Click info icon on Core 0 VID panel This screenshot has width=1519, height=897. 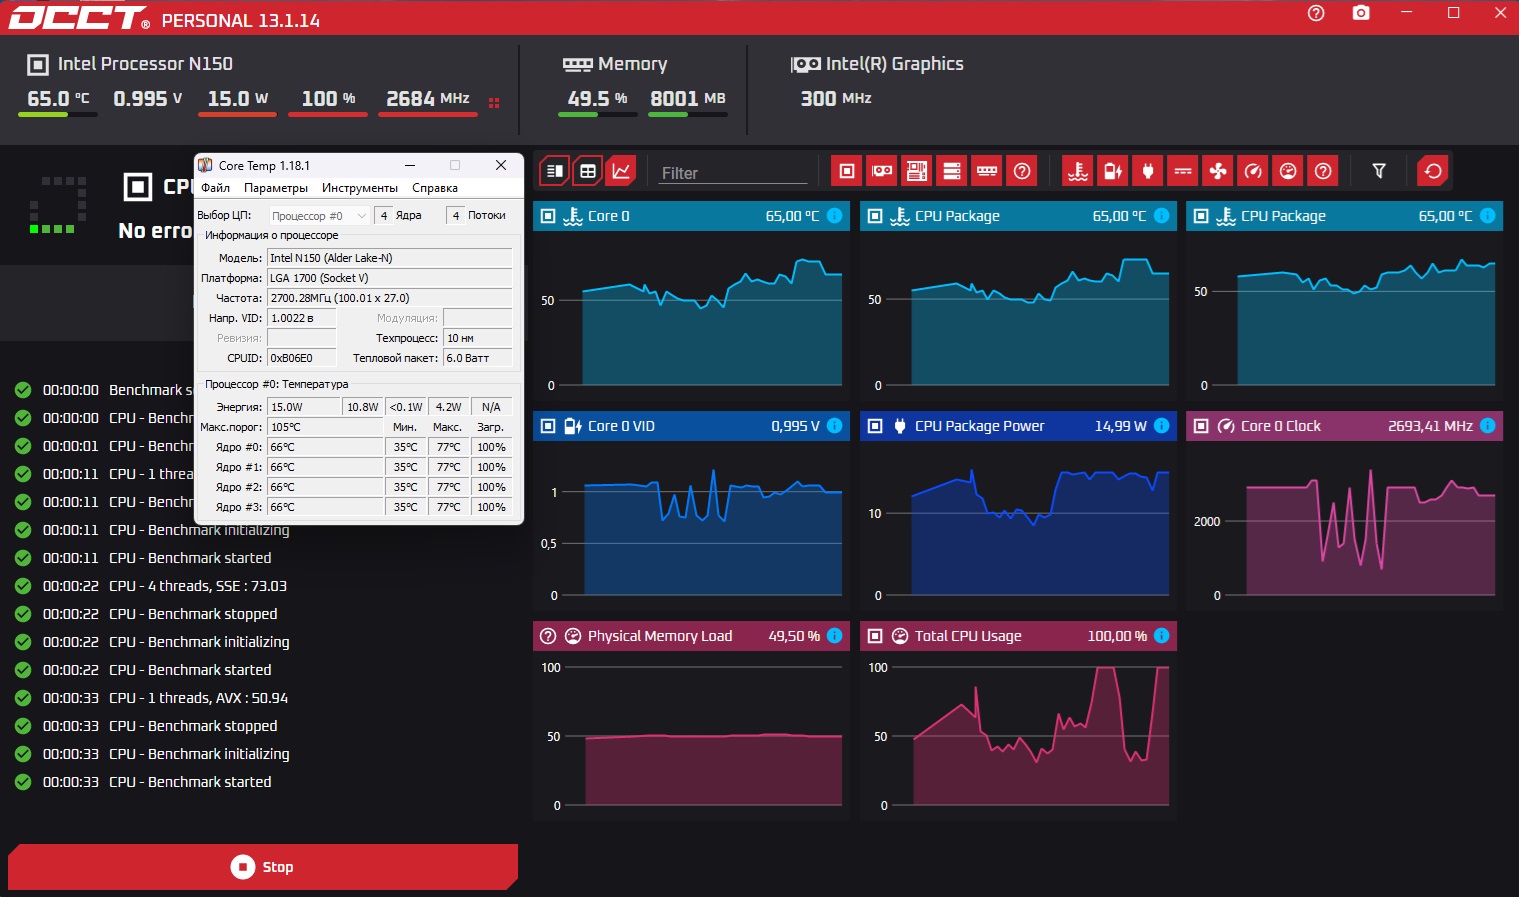tap(835, 426)
